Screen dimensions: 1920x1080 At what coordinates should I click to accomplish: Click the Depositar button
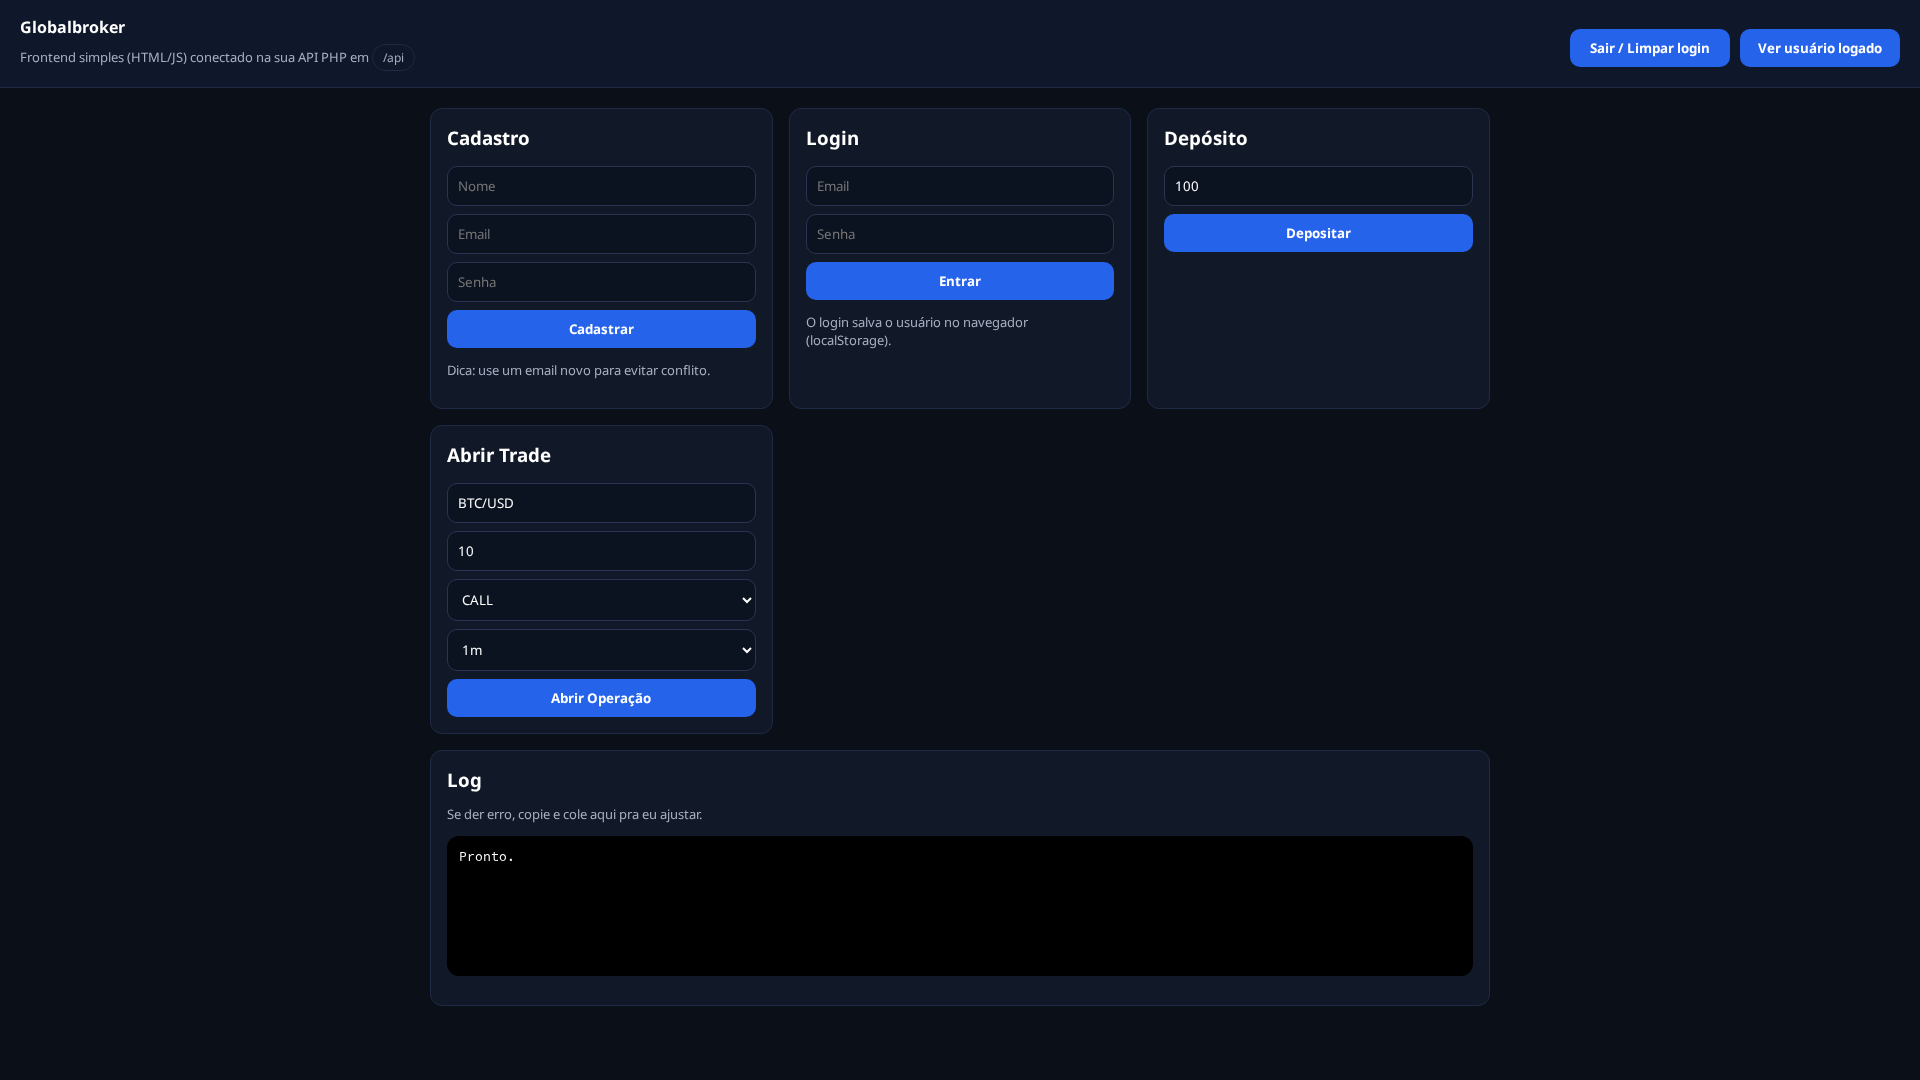(x=1318, y=233)
